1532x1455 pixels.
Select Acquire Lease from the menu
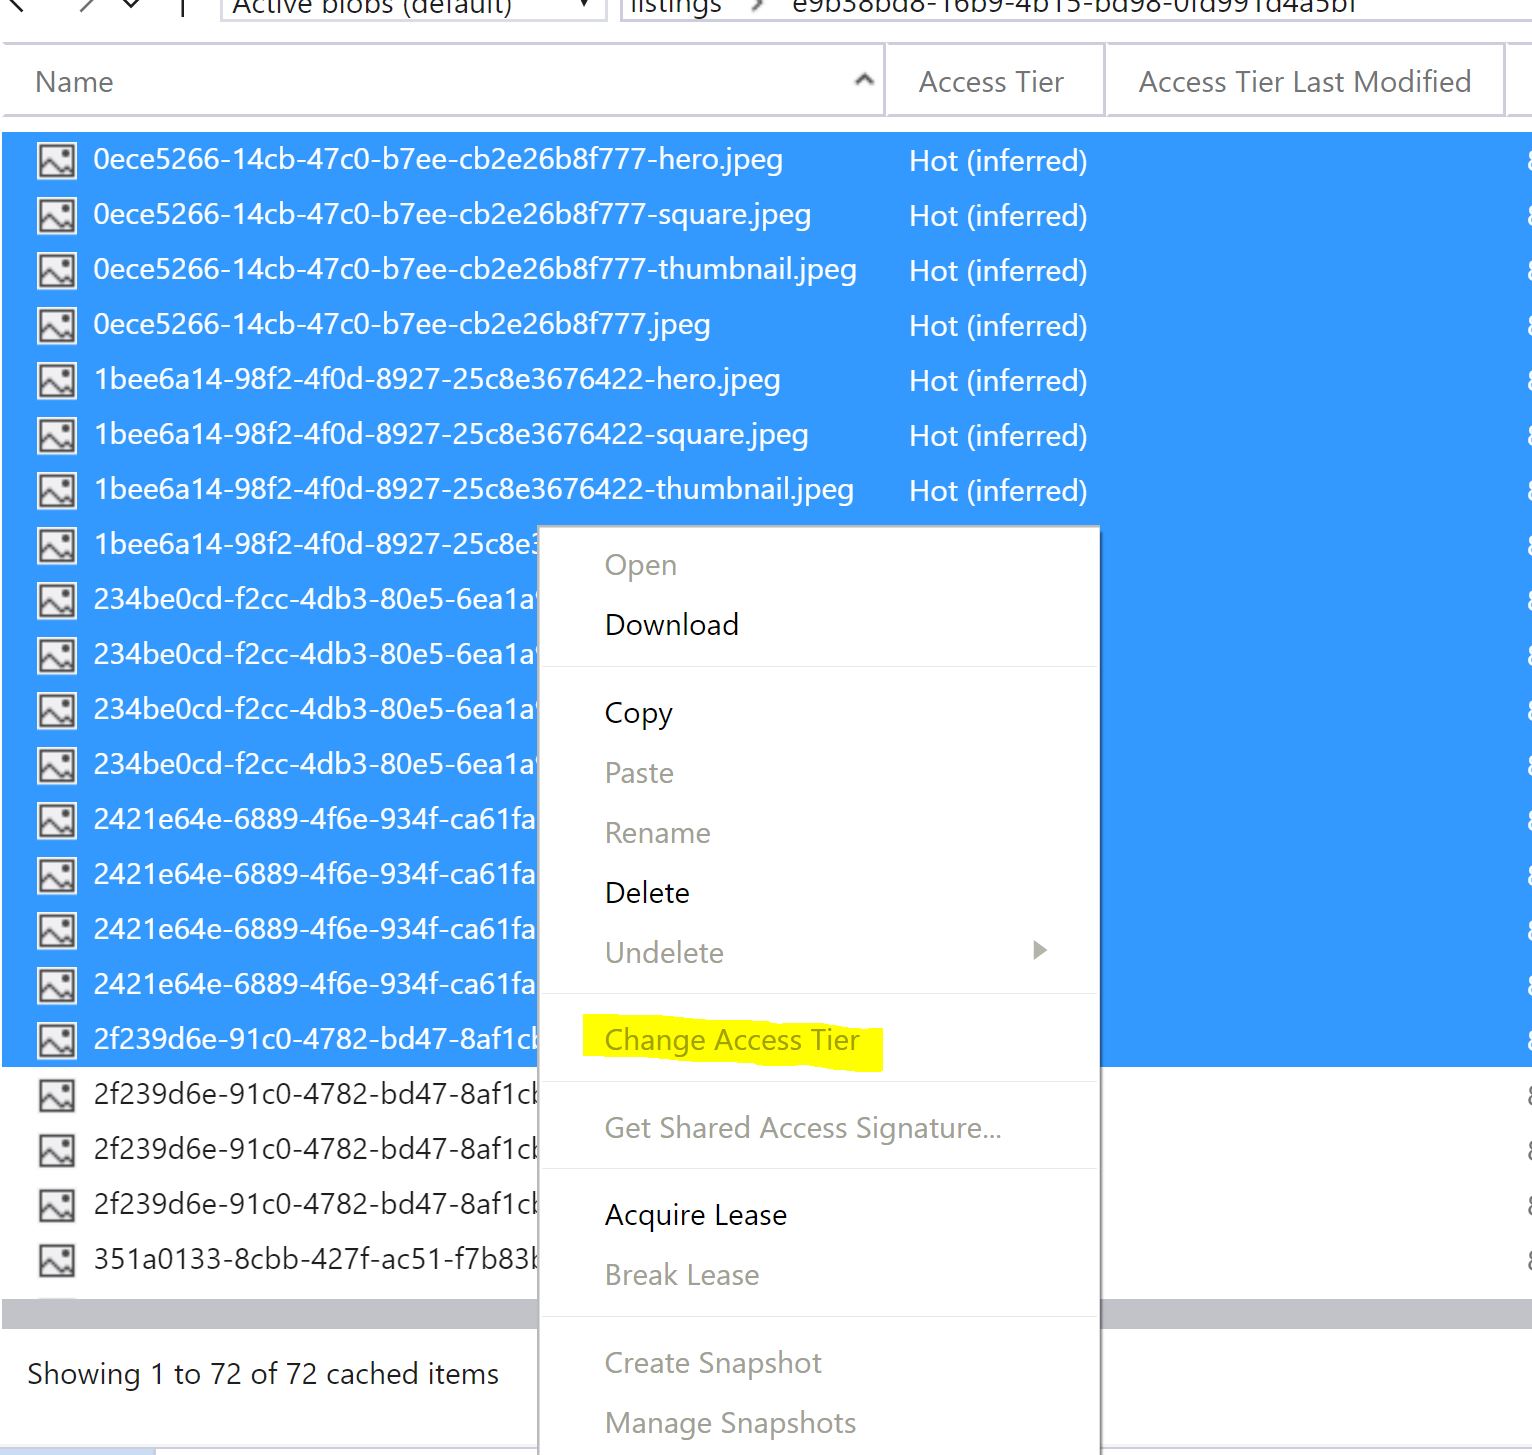[x=695, y=1214]
